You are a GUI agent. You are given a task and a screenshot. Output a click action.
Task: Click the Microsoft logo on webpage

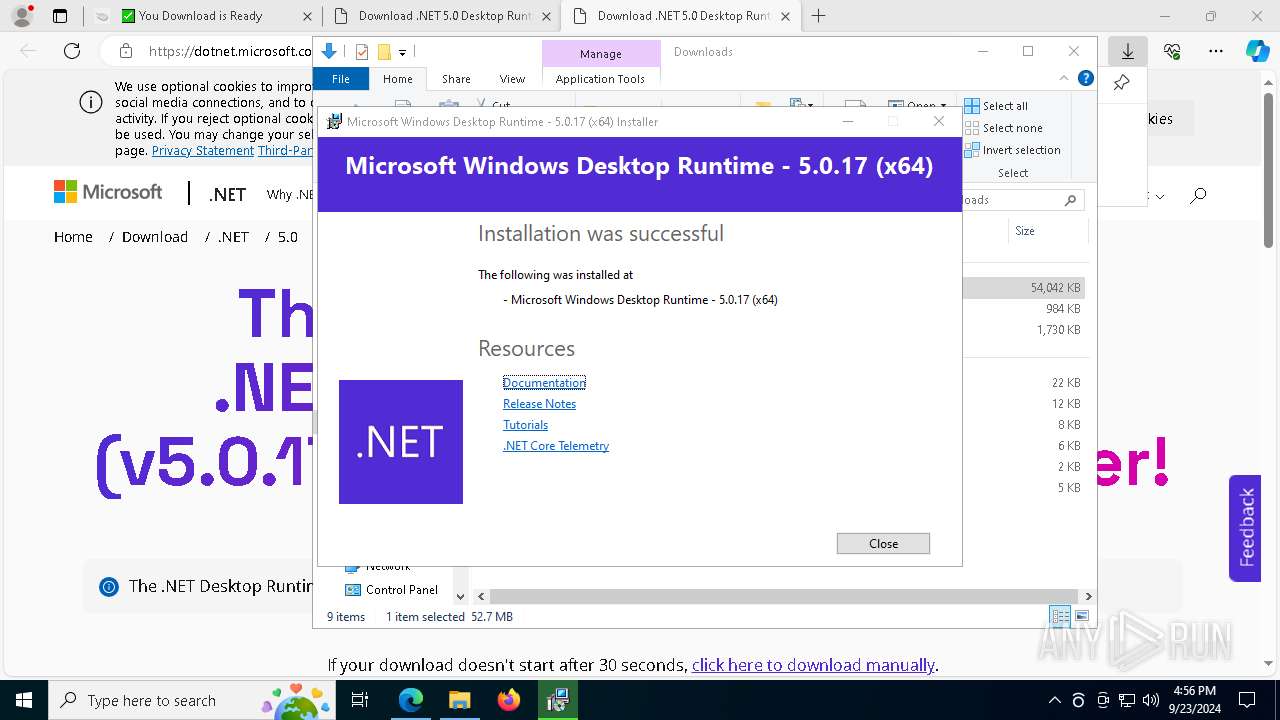pyautogui.click(x=108, y=192)
